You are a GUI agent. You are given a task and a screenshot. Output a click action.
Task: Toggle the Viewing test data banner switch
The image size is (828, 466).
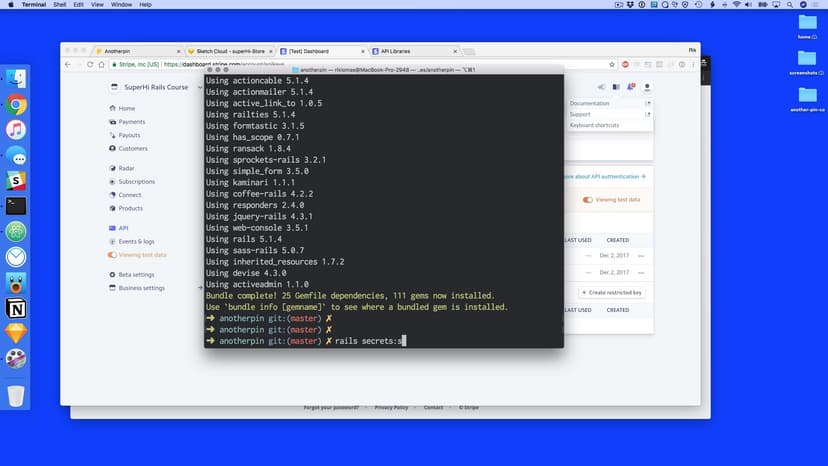tap(588, 200)
